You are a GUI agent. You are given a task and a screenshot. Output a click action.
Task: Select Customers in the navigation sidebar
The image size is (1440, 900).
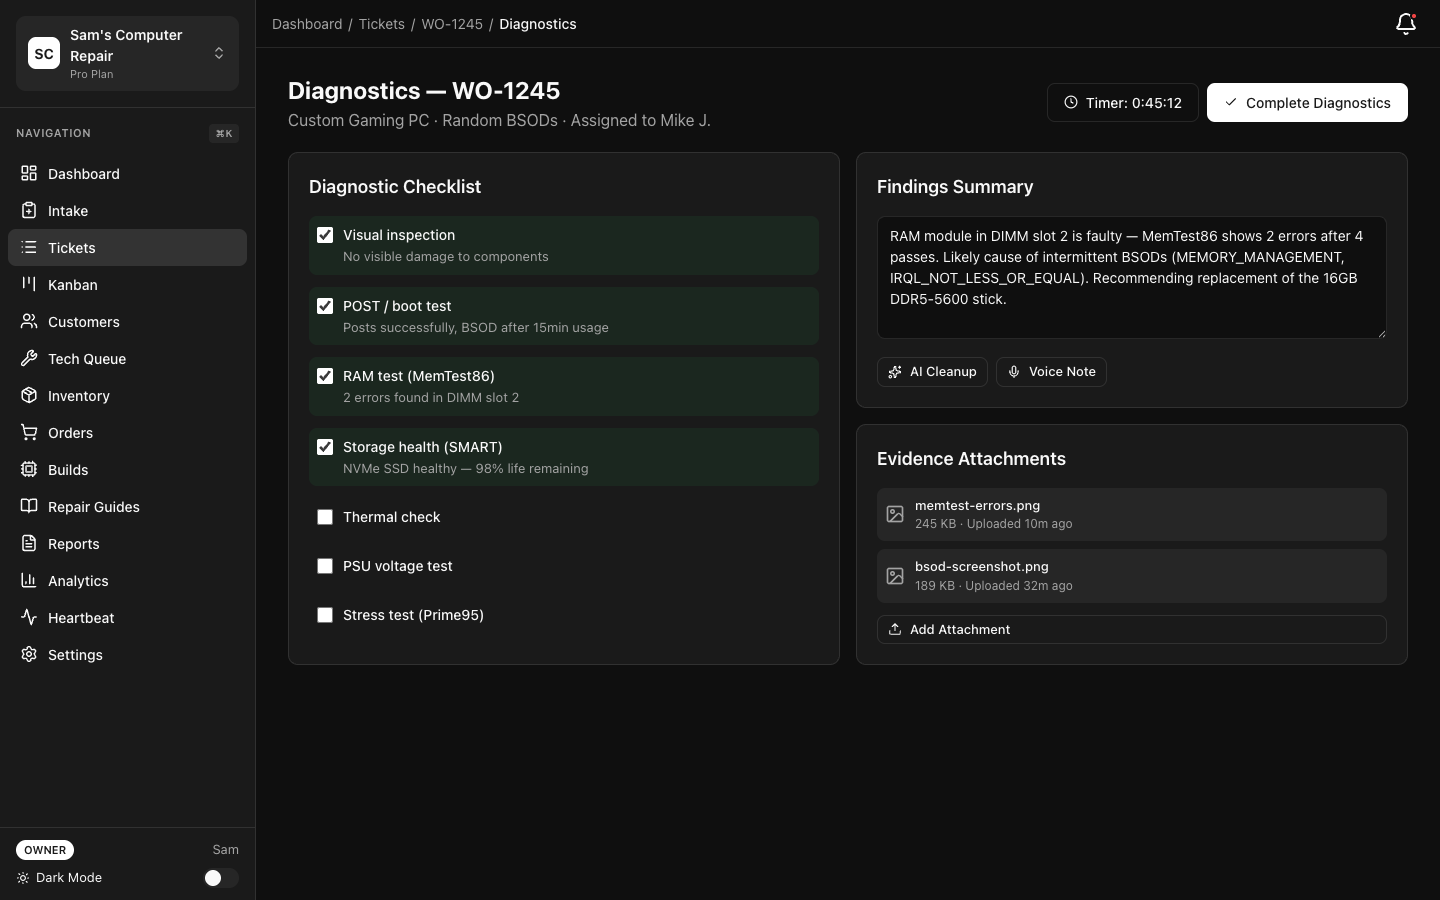84,322
